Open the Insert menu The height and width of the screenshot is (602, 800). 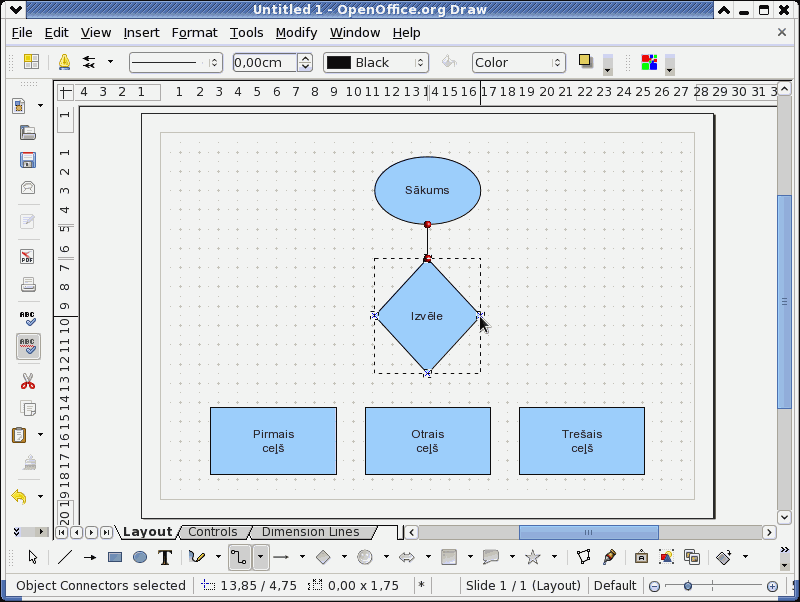coord(141,33)
